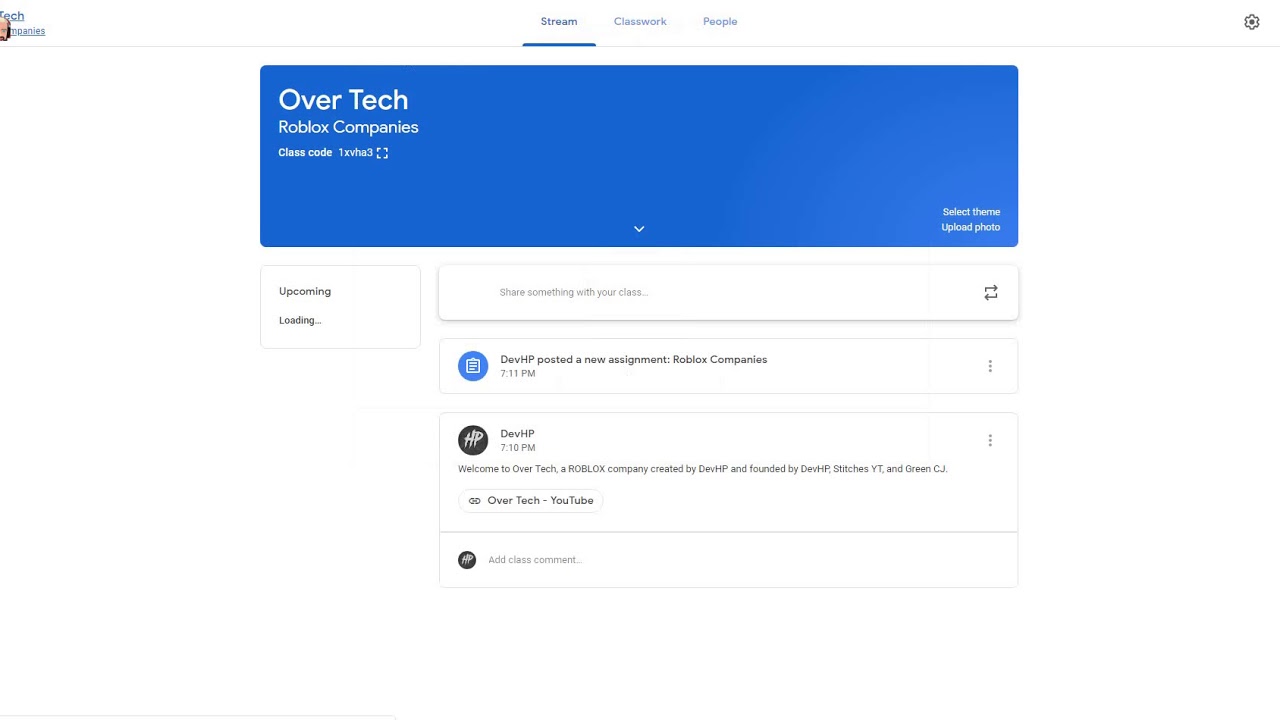Screen dimensions: 1280x720
Task: Display the class code in fullscreen
Action: [x=382, y=153]
